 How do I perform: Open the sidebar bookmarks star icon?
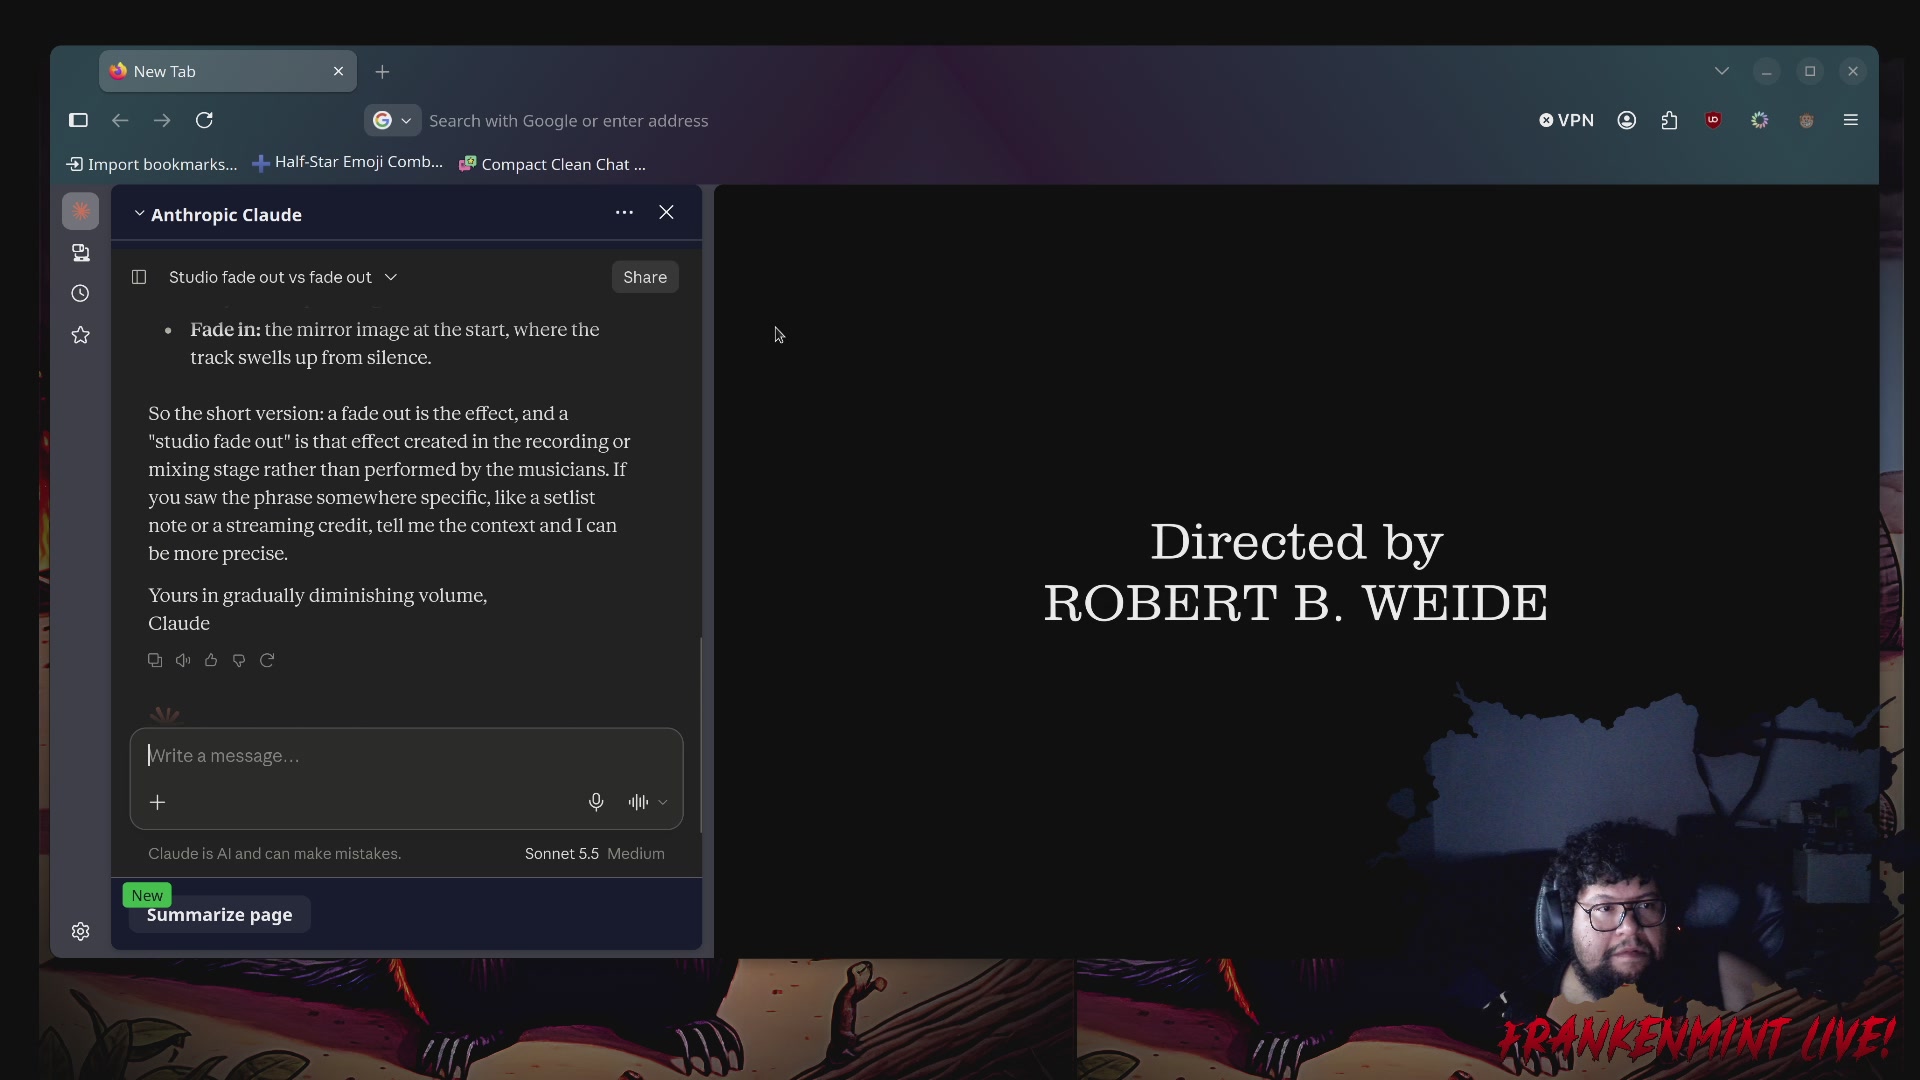pyautogui.click(x=81, y=335)
